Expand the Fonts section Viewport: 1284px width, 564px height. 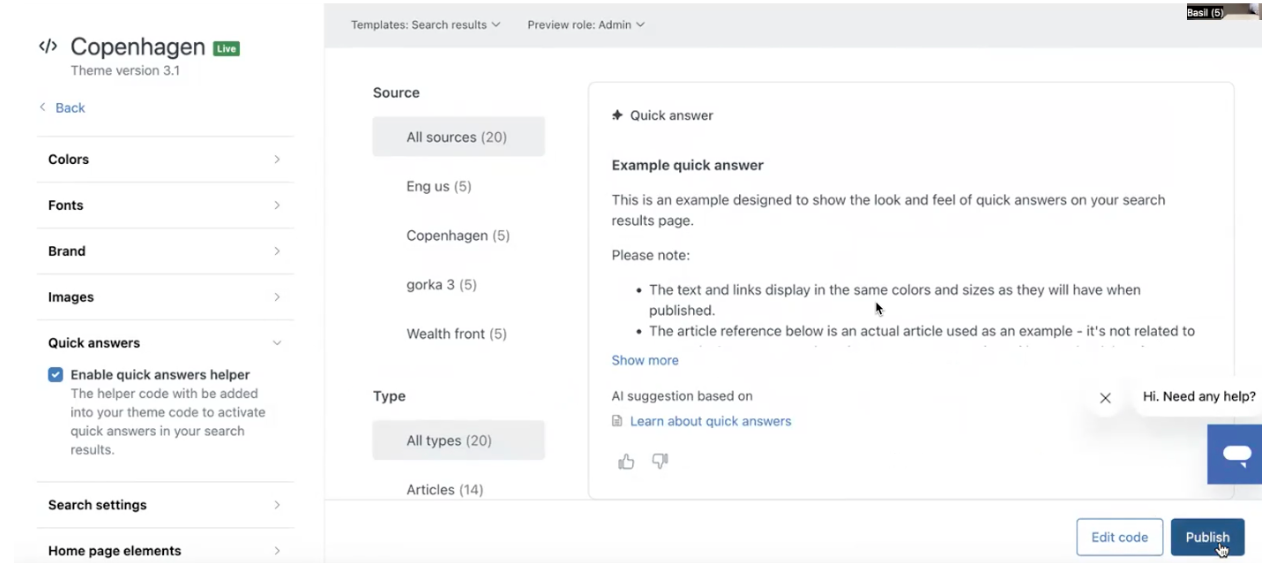(165, 205)
